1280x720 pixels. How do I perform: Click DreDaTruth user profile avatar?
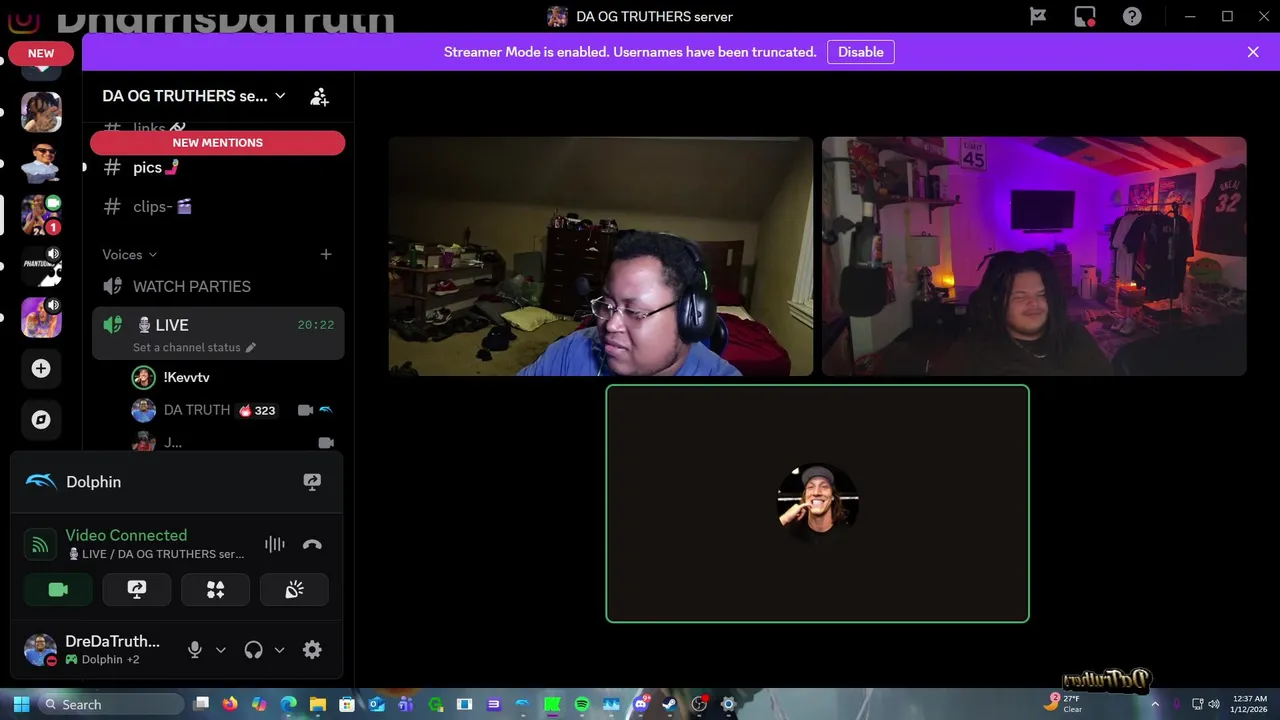(40, 650)
